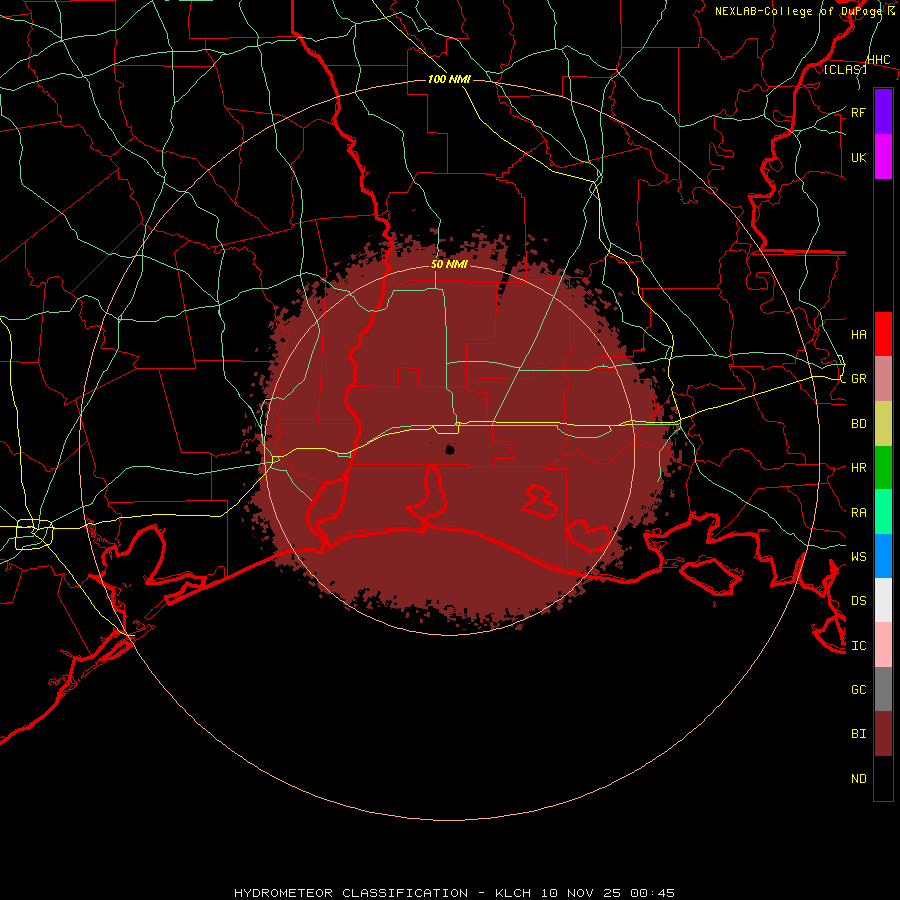
Task: Click the black radar site dot at center
Action: point(450,449)
